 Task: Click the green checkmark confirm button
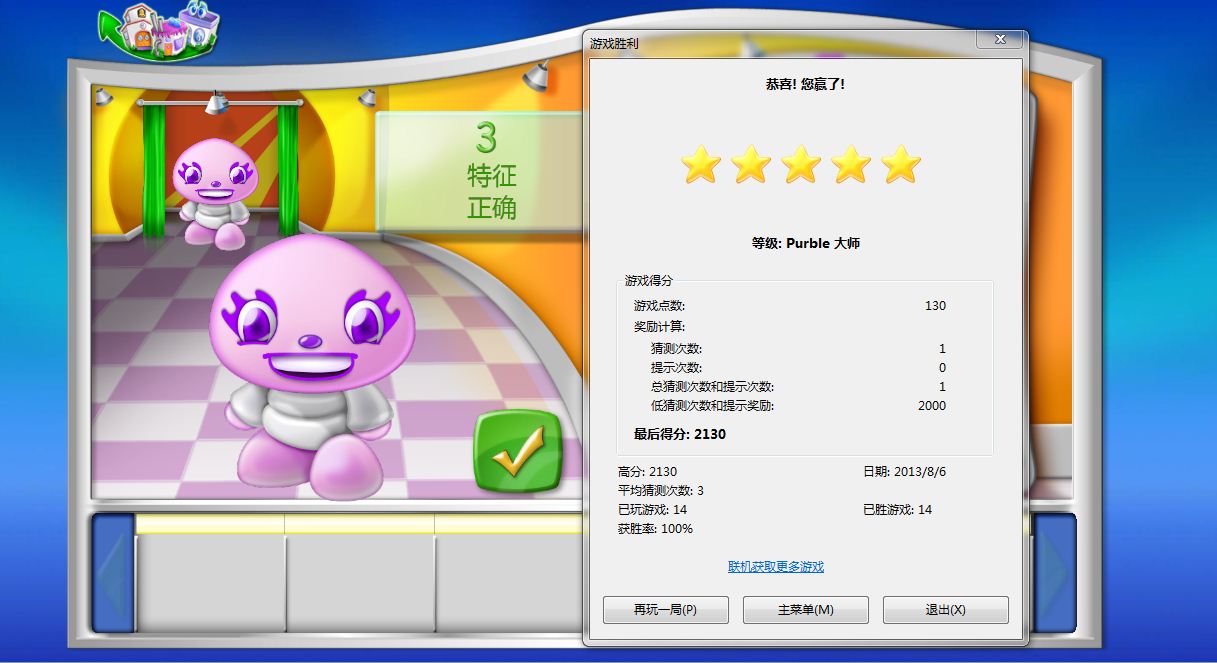point(517,451)
